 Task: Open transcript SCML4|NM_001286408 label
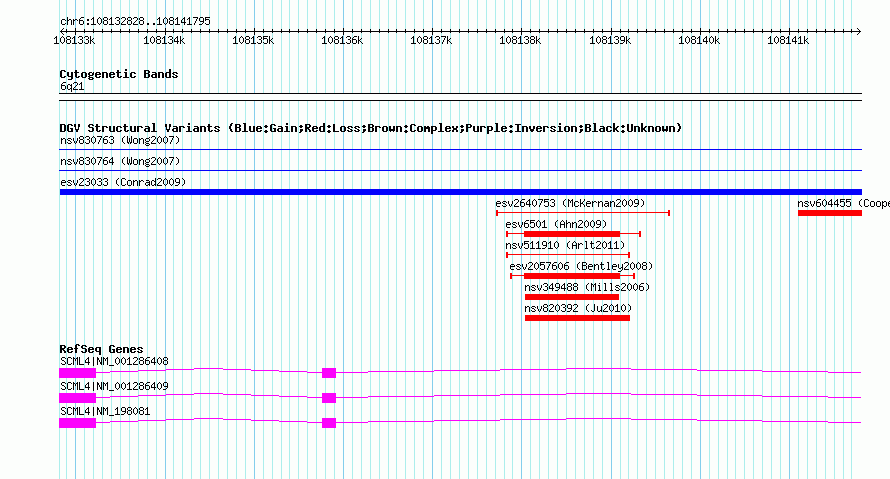(x=114, y=361)
